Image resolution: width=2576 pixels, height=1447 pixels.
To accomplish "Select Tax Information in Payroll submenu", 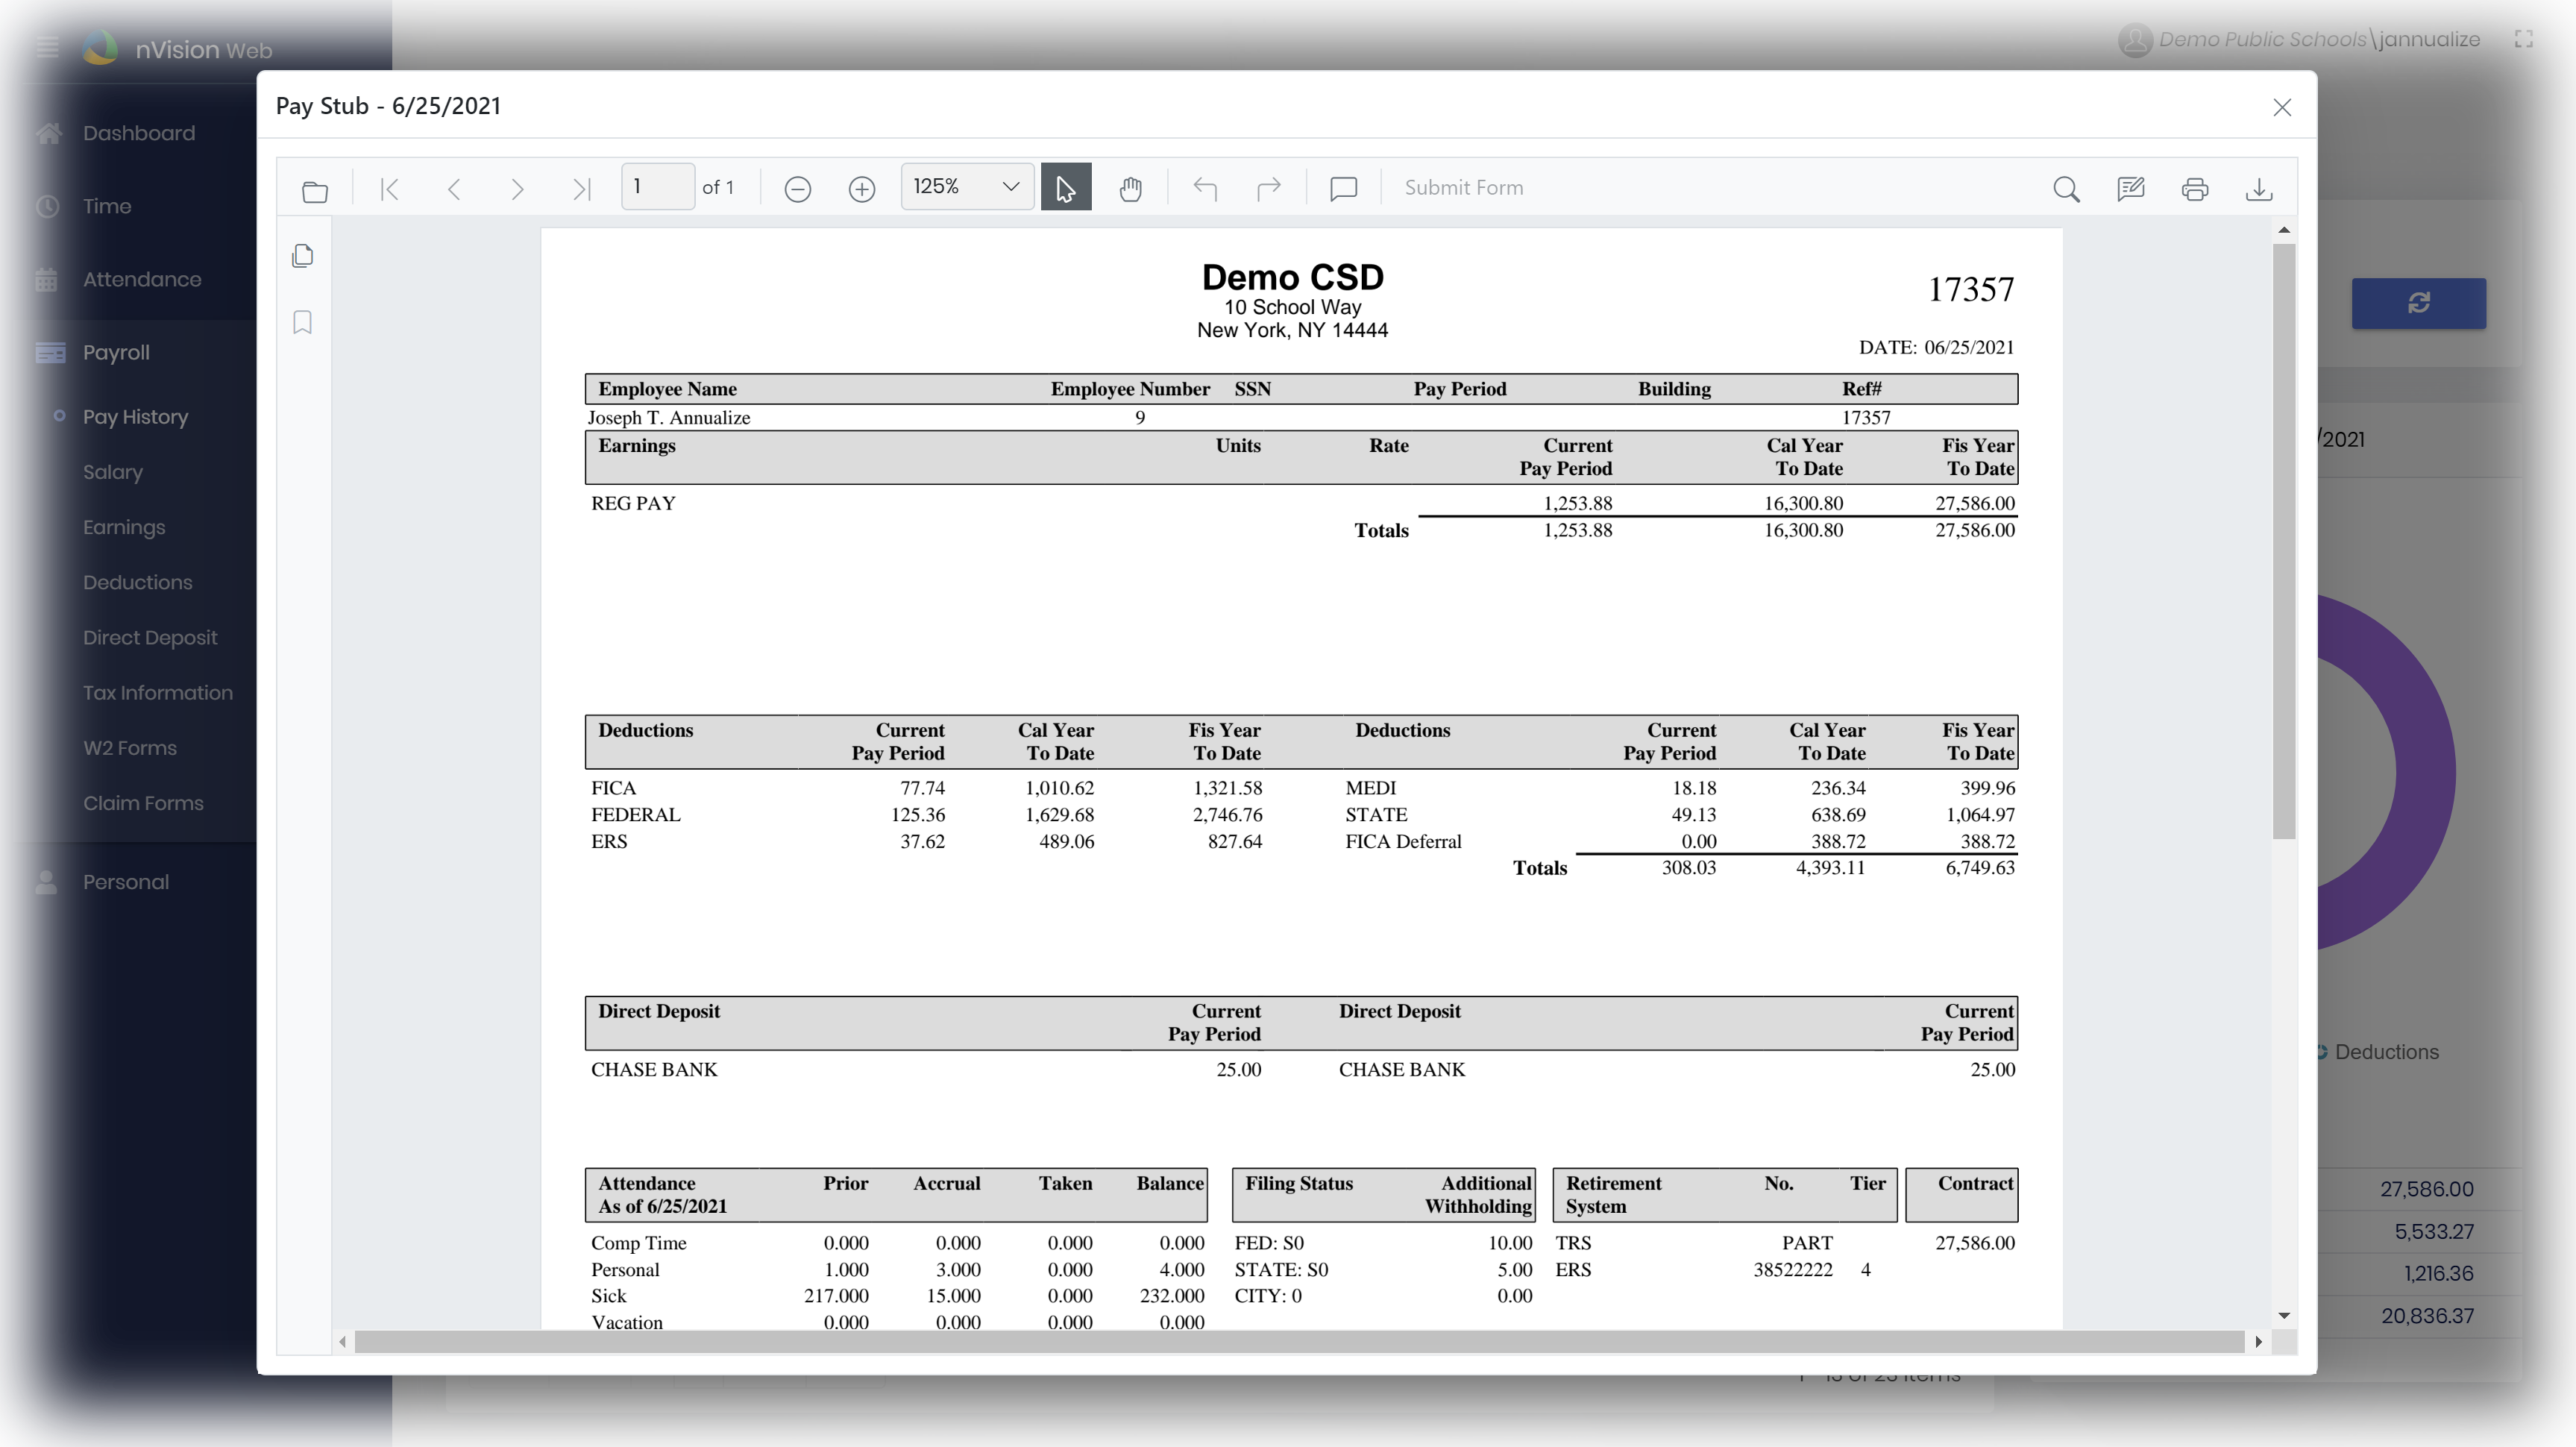I will (x=157, y=692).
